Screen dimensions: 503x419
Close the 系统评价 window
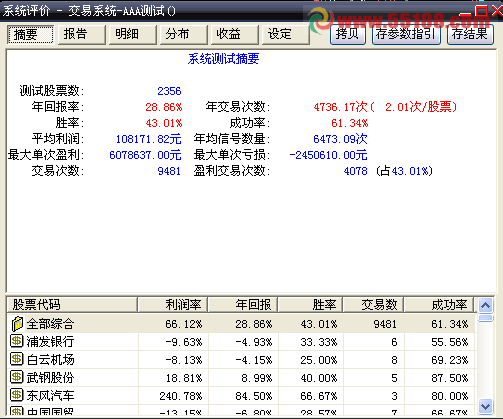tap(497, 11)
